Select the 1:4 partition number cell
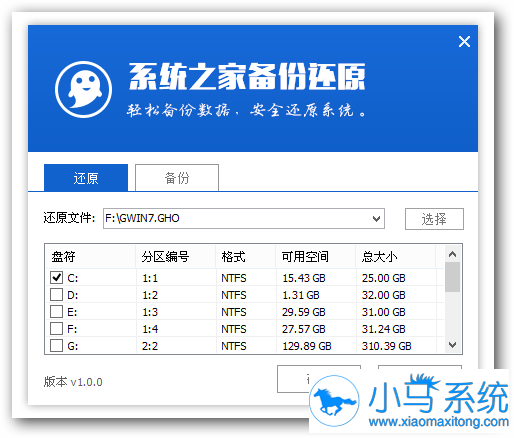 pyautogui.click(x=150, y=329)
